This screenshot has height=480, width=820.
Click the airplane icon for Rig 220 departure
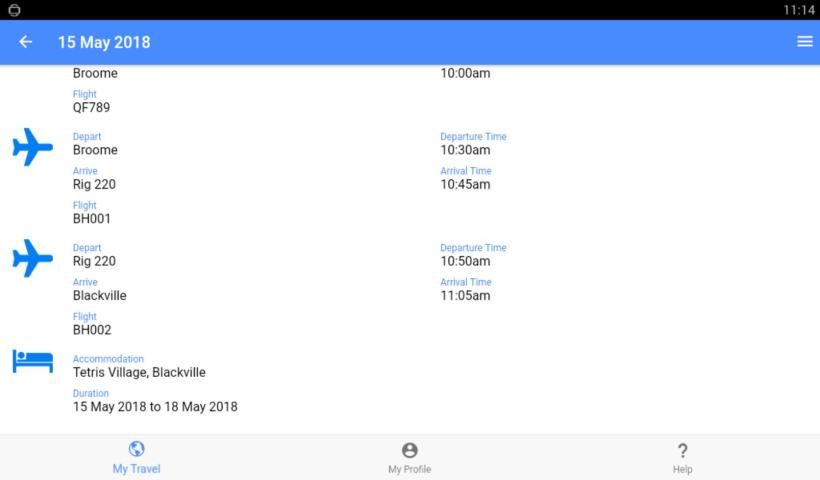pos(32,258)
